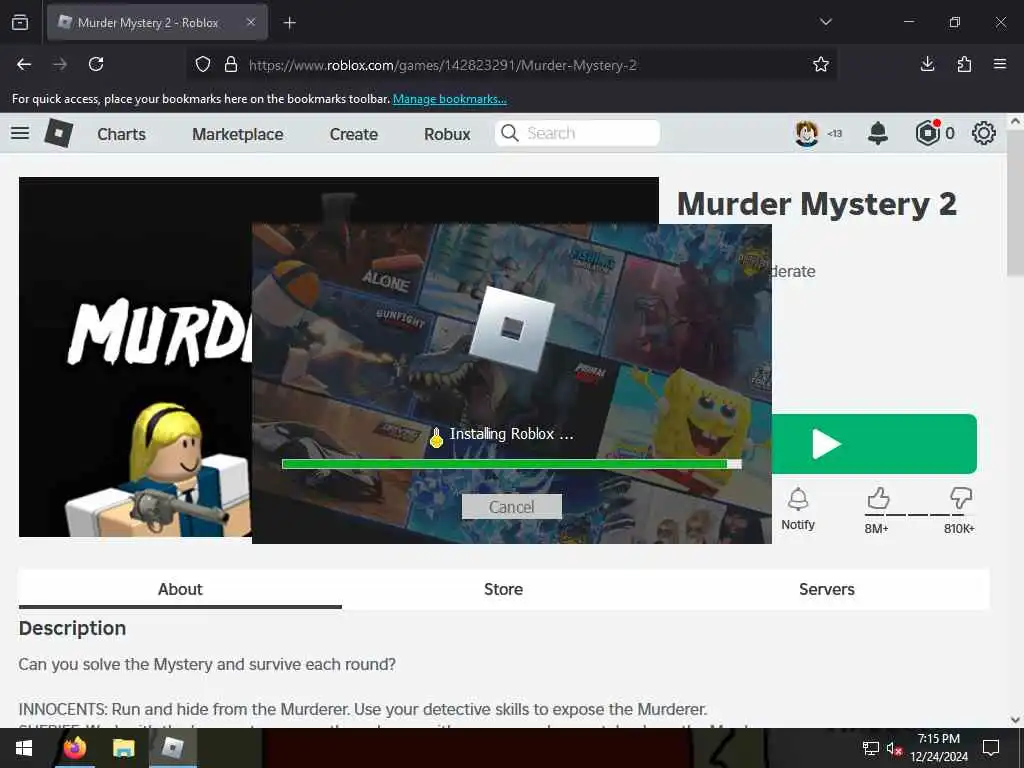This screenshot has width=1024, height=768.
Task: Open the Charts page
Action: click(121, 134)
